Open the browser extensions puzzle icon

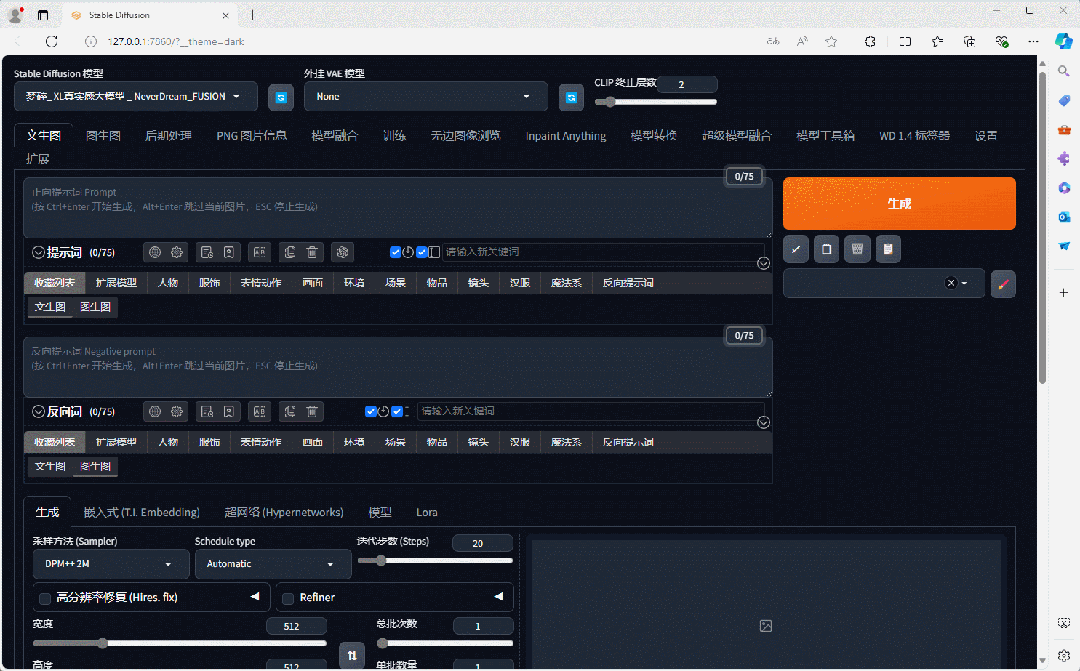[870, 41]
